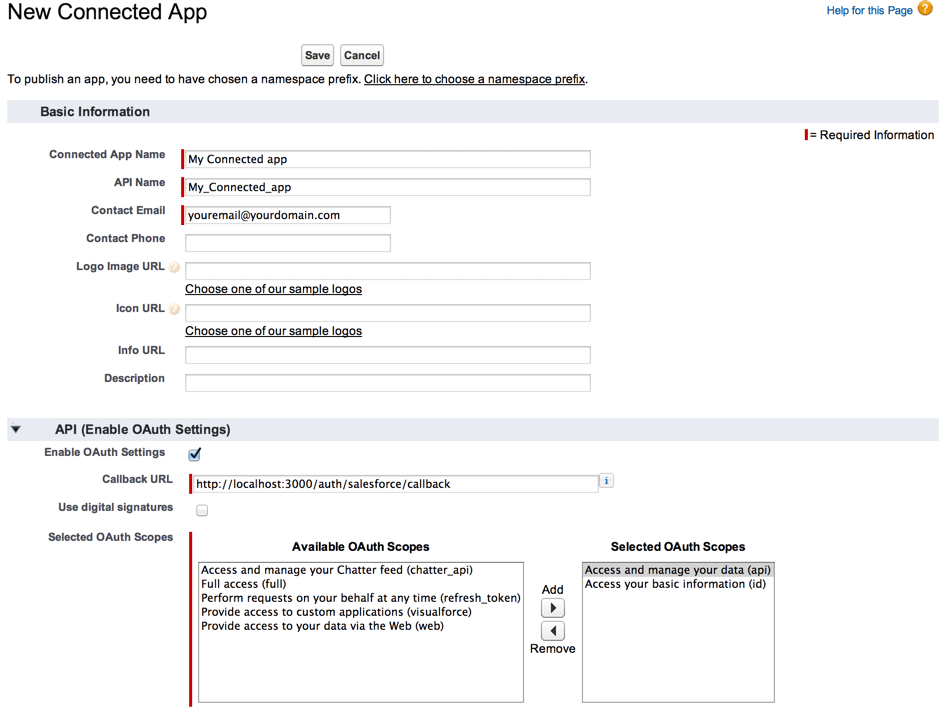Select Access your basic information (id) scope
945x725 pixels.
pyautogui.click(x=675, y=584)
